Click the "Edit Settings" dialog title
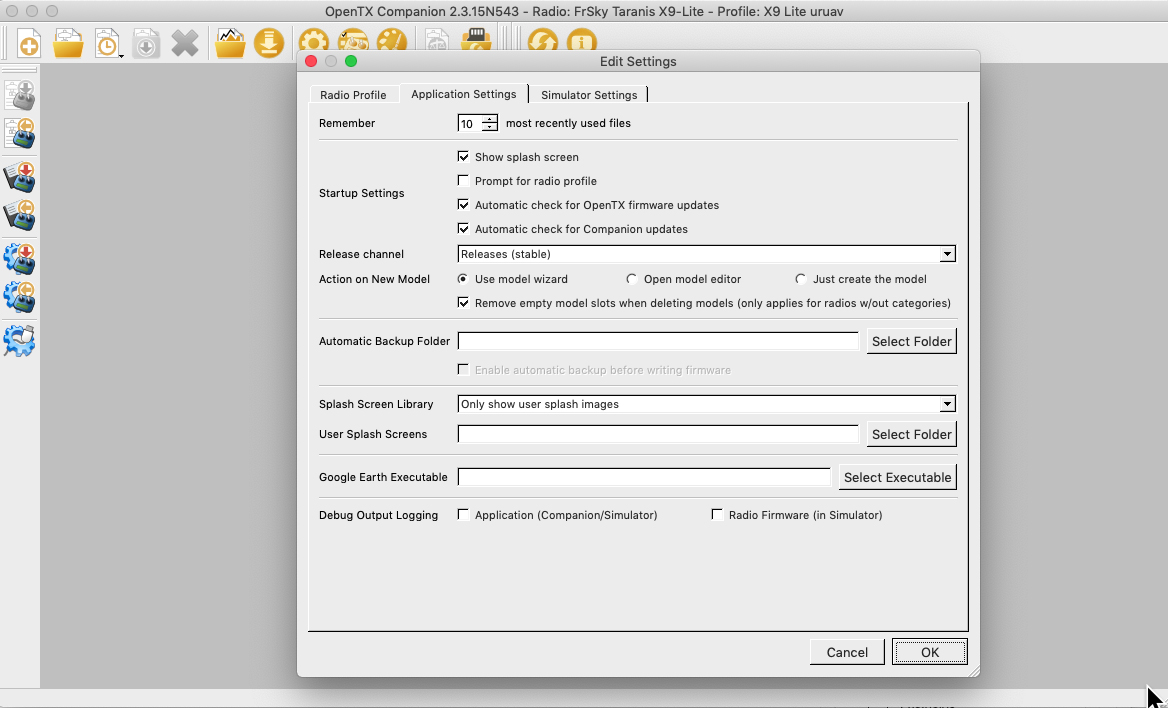 (x=638, y=61)
